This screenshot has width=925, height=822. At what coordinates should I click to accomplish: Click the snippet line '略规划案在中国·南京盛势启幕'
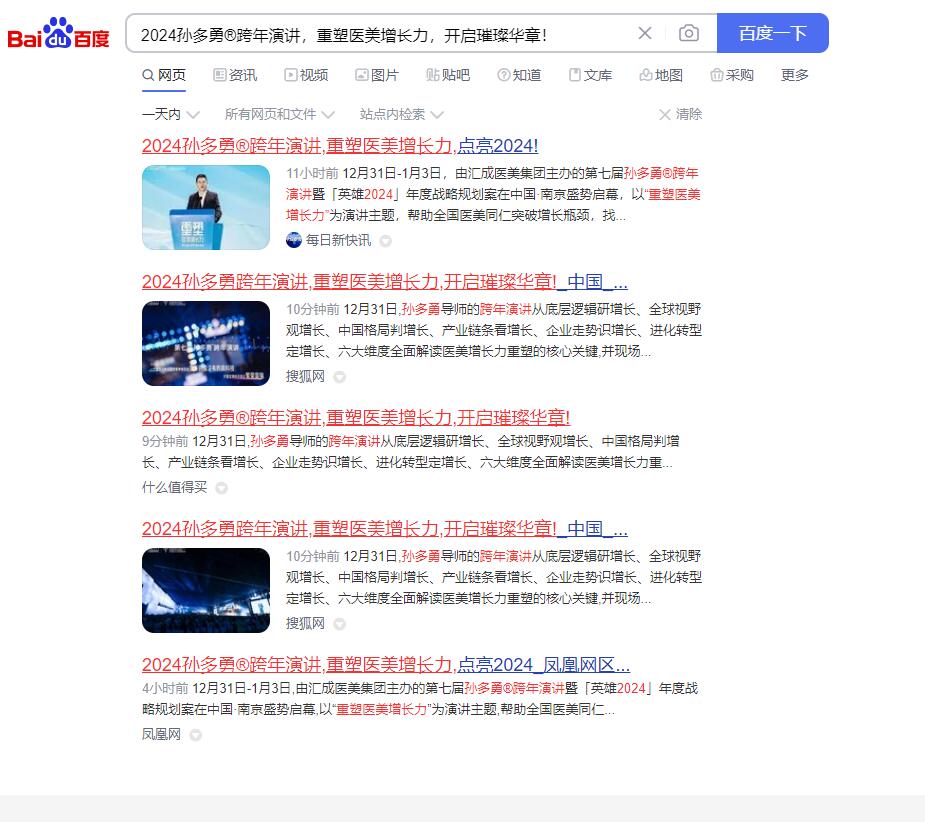click(x=378, y=710)
